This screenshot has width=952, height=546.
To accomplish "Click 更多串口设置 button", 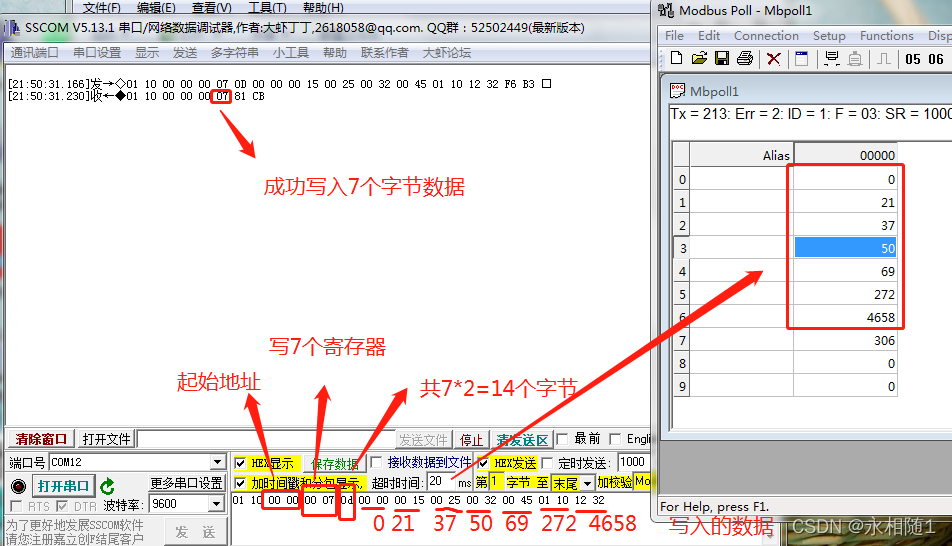I will [186, 483].
